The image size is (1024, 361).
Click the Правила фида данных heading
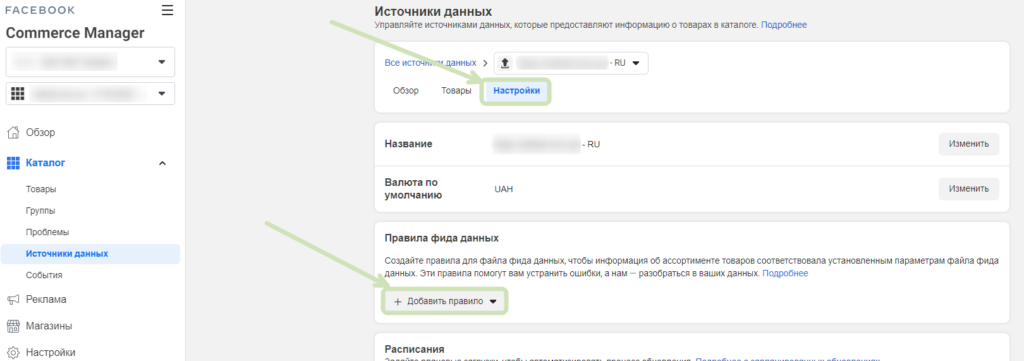(x=442, y=238)
